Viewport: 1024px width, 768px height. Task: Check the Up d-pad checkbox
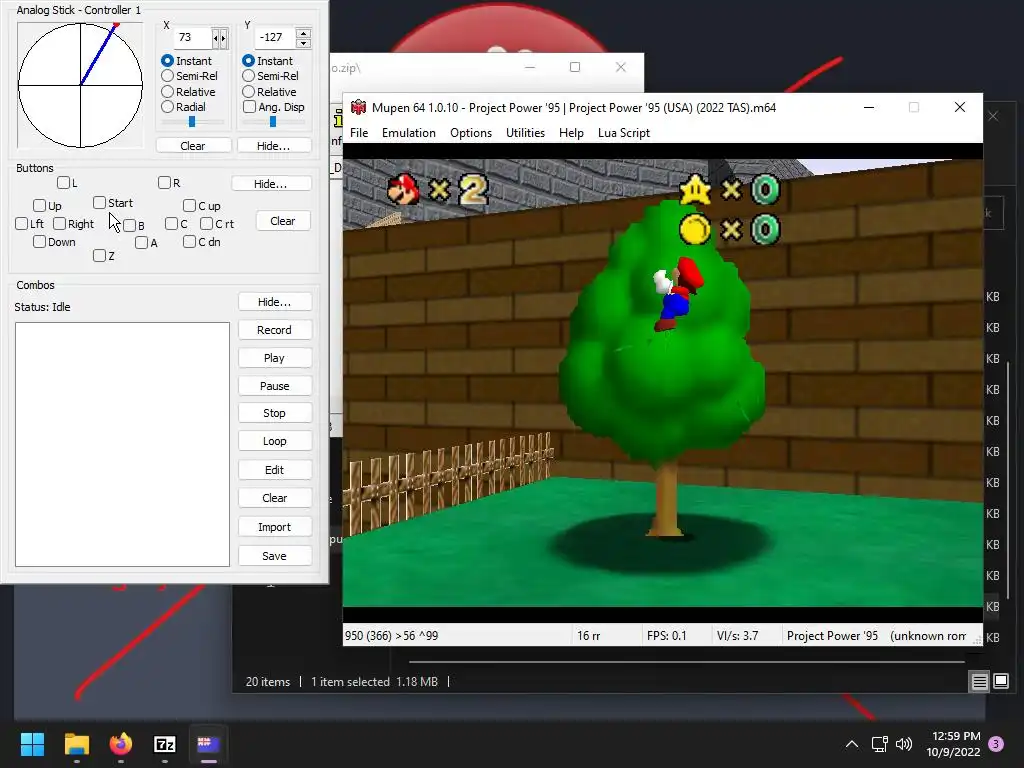(x=39, y=206)
